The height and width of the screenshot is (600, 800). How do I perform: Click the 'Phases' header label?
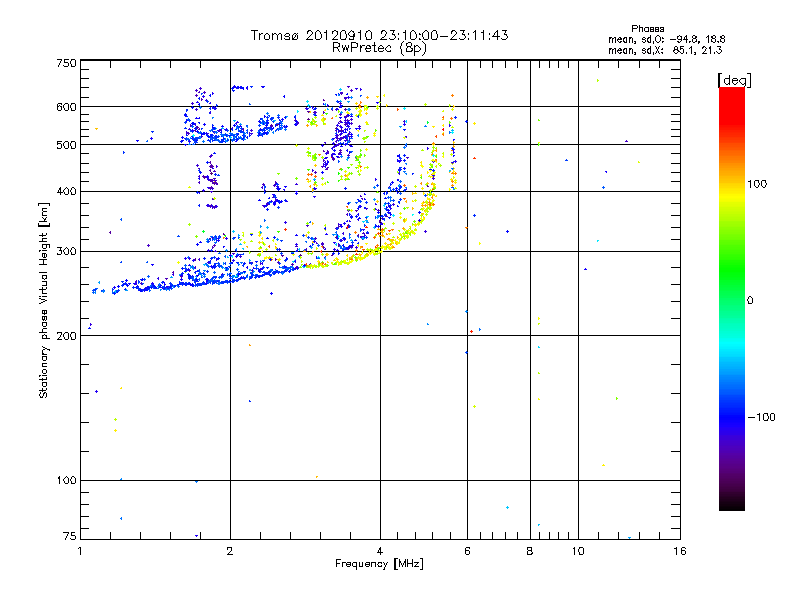tap(647, 29)
